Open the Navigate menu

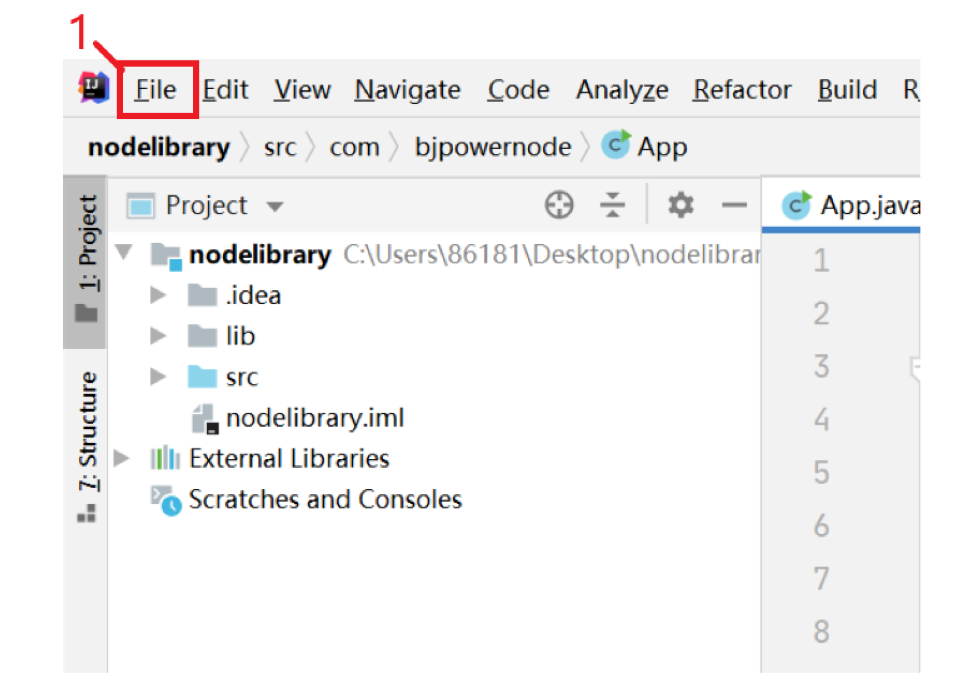407,90
